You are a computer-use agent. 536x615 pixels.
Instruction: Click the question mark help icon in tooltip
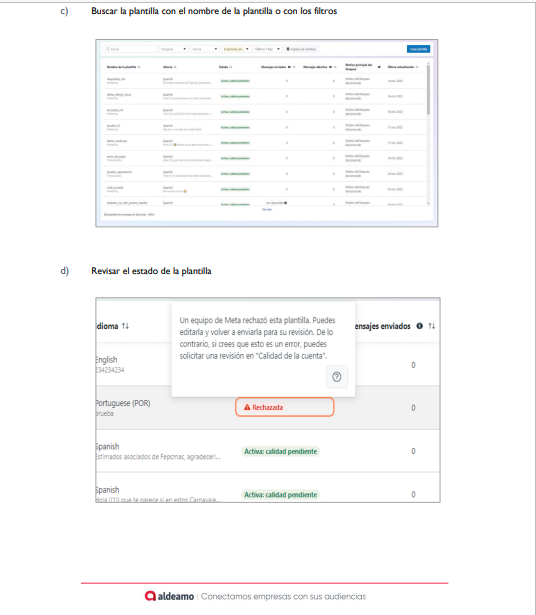pos(337,377)
